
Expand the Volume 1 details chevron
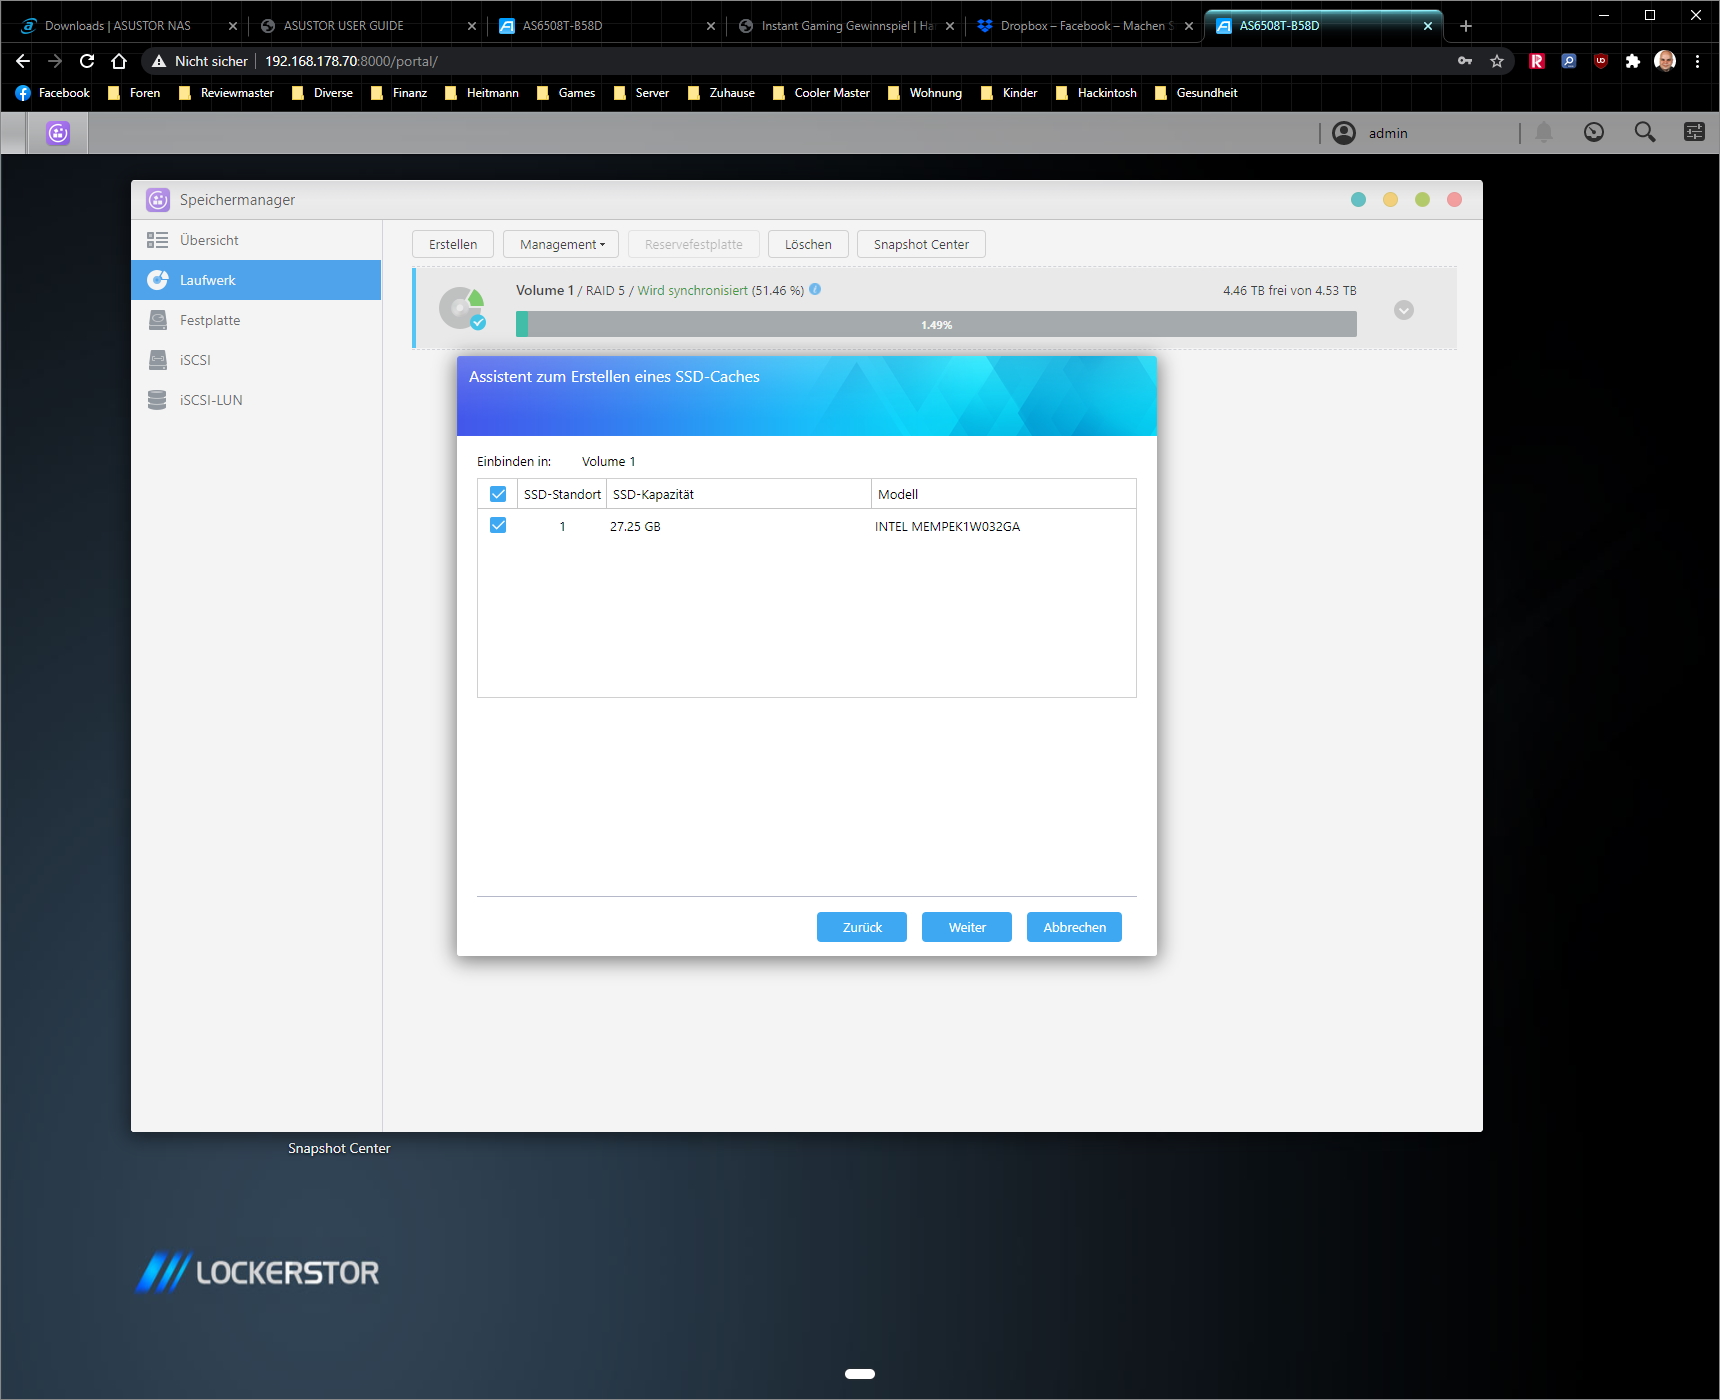tap(1404, 310)
